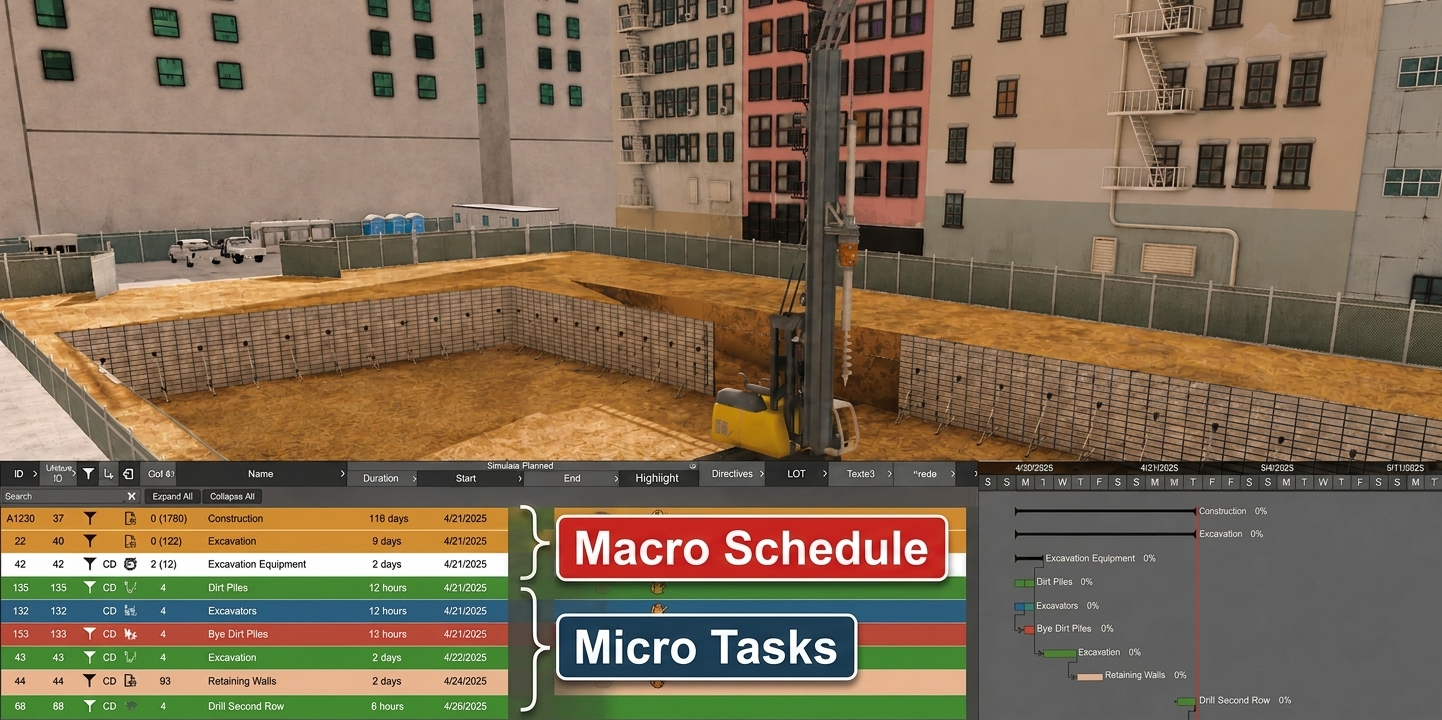Click the Collapse All button
This screenshot has width=1442, height=720.
232,496
